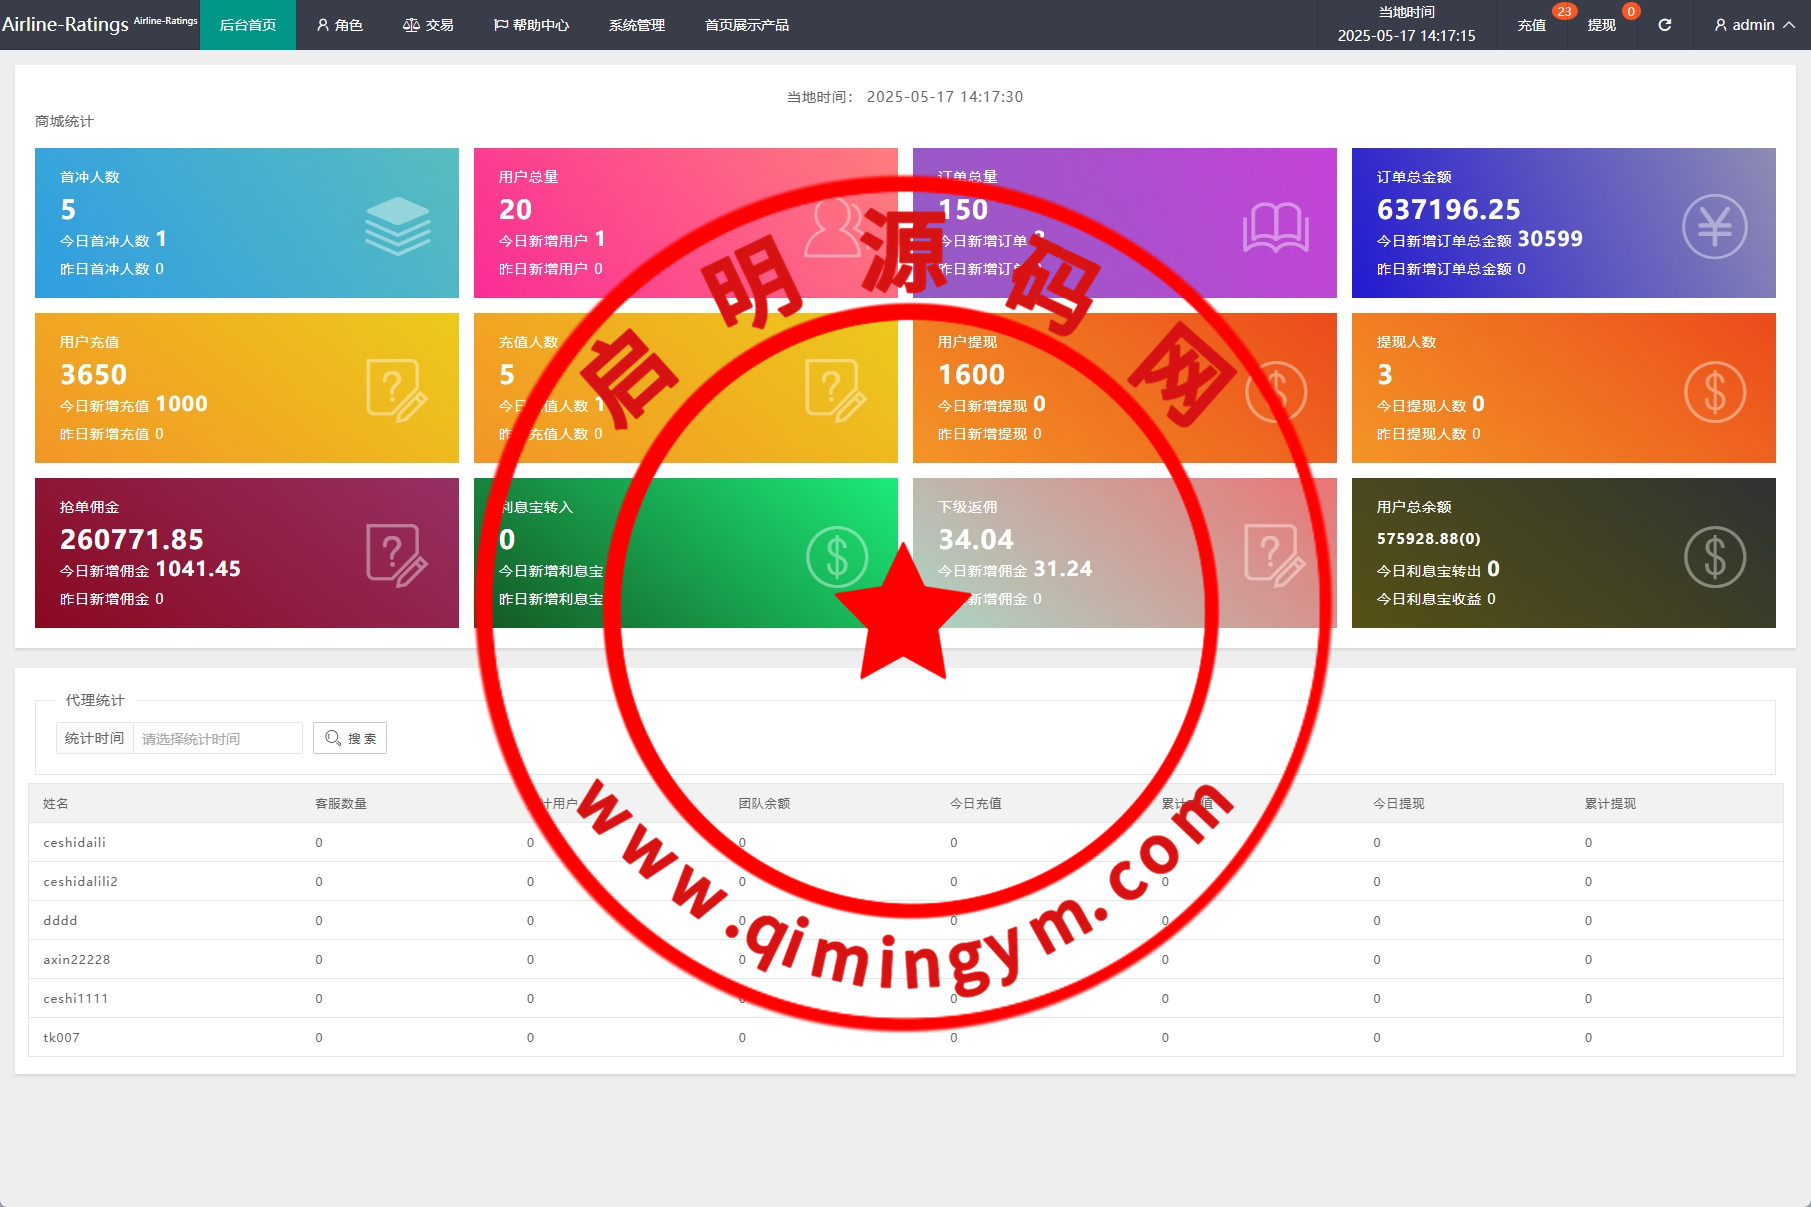
Task: Click the 统计时间 date input field
Action: click(x=217, y=738)
